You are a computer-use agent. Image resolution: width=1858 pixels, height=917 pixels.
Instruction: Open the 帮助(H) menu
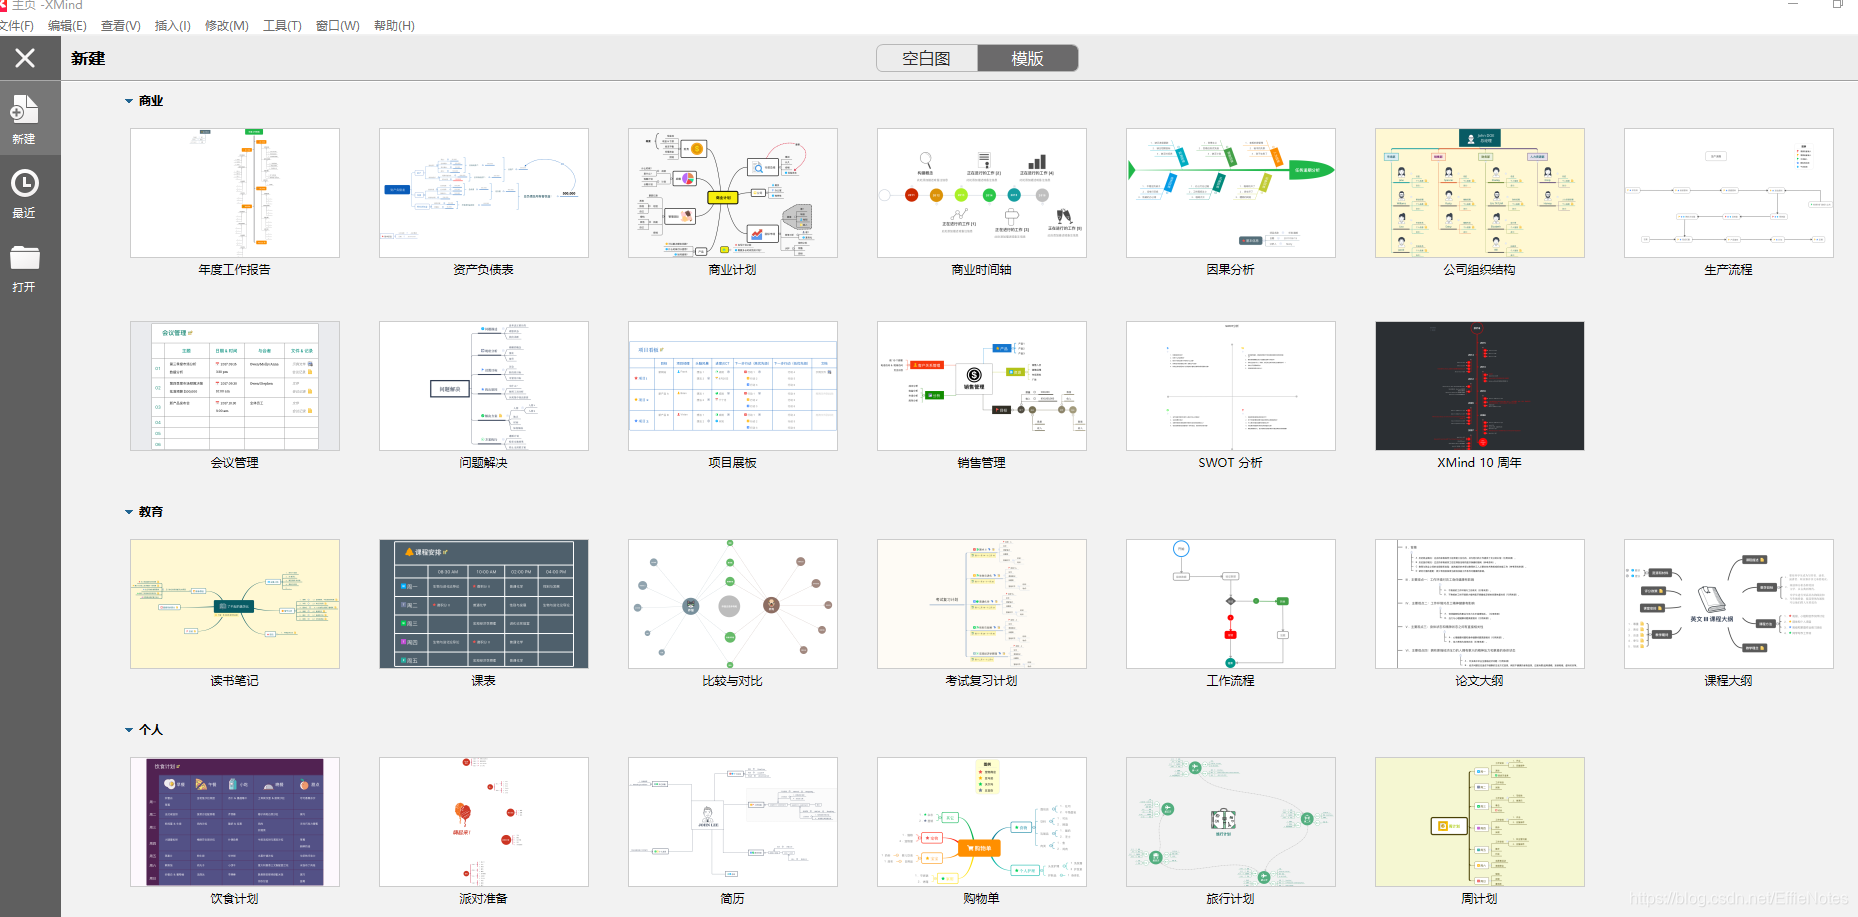pyautogui.click(x=394, y=25)
